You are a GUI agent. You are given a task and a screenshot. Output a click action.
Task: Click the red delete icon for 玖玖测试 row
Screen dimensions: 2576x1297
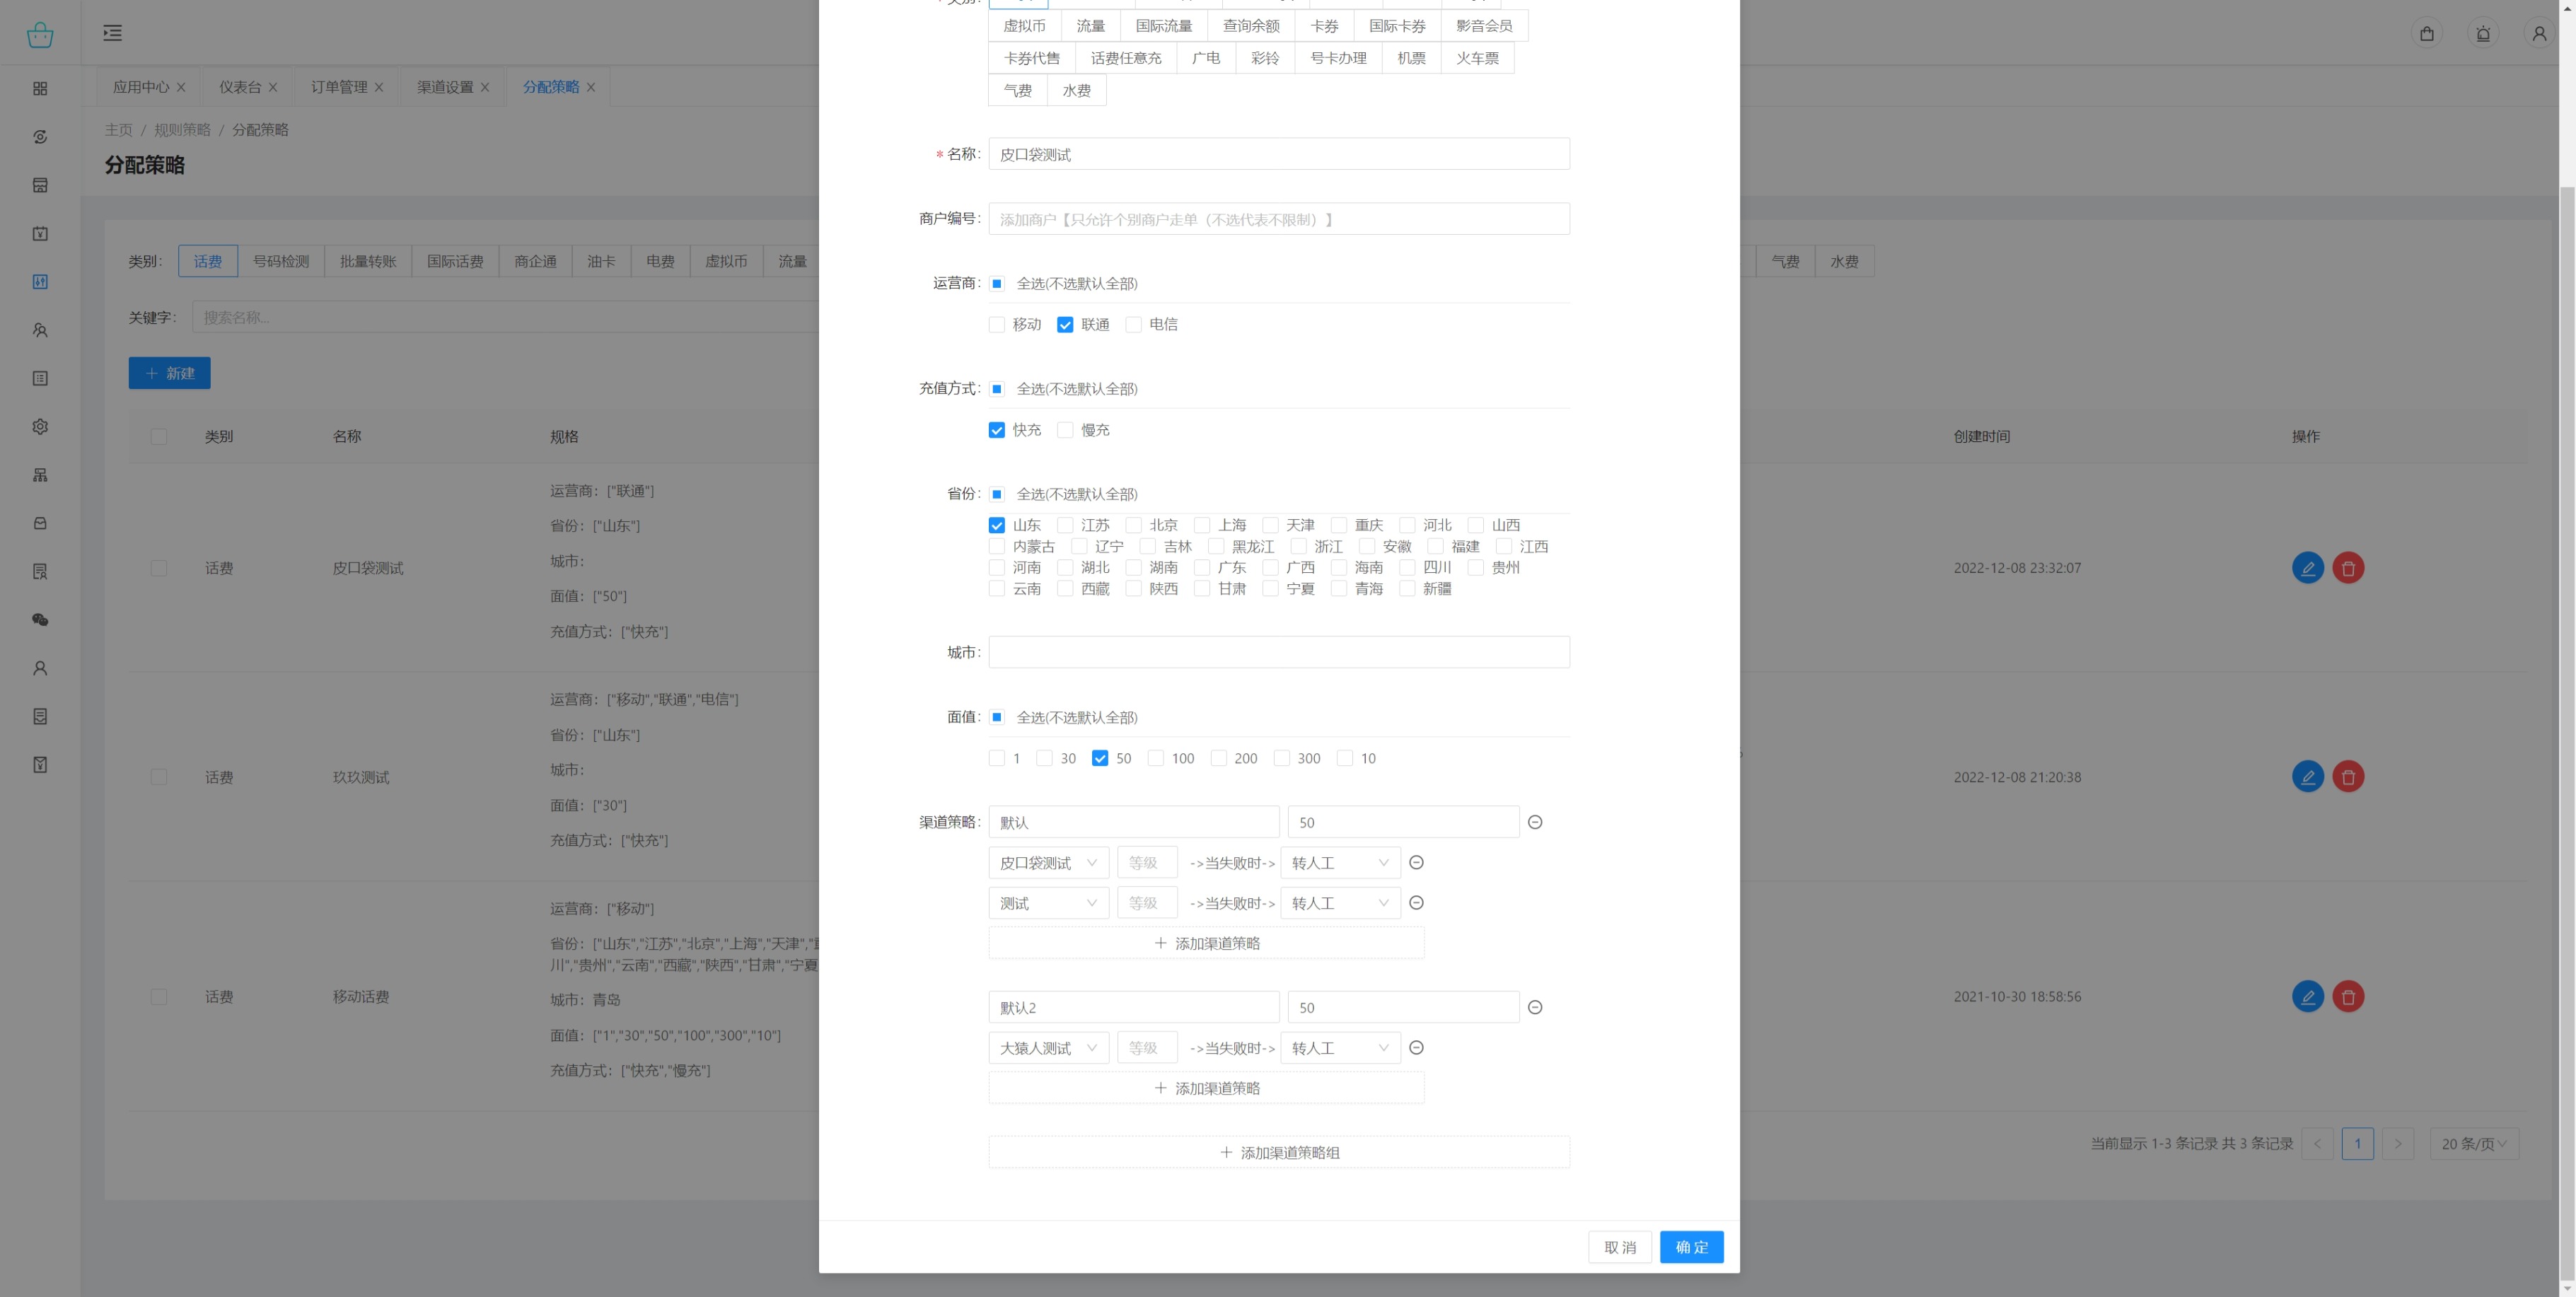pos(2348,777)
